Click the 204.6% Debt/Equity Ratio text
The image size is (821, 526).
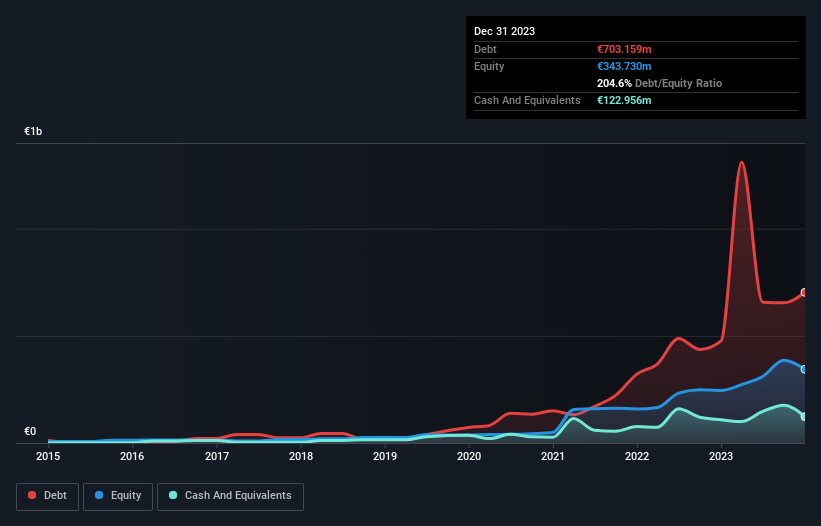pos(659,83)
